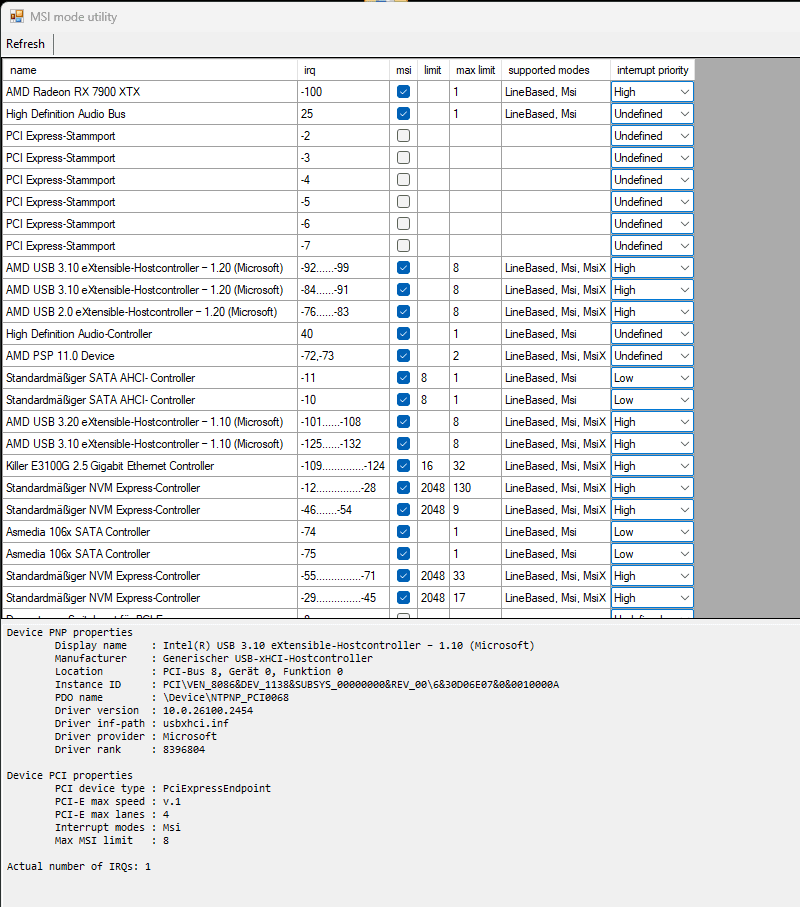
Task: Click irq cell 25 for High Definition Audio Bus
Action: tap(344, 113)
